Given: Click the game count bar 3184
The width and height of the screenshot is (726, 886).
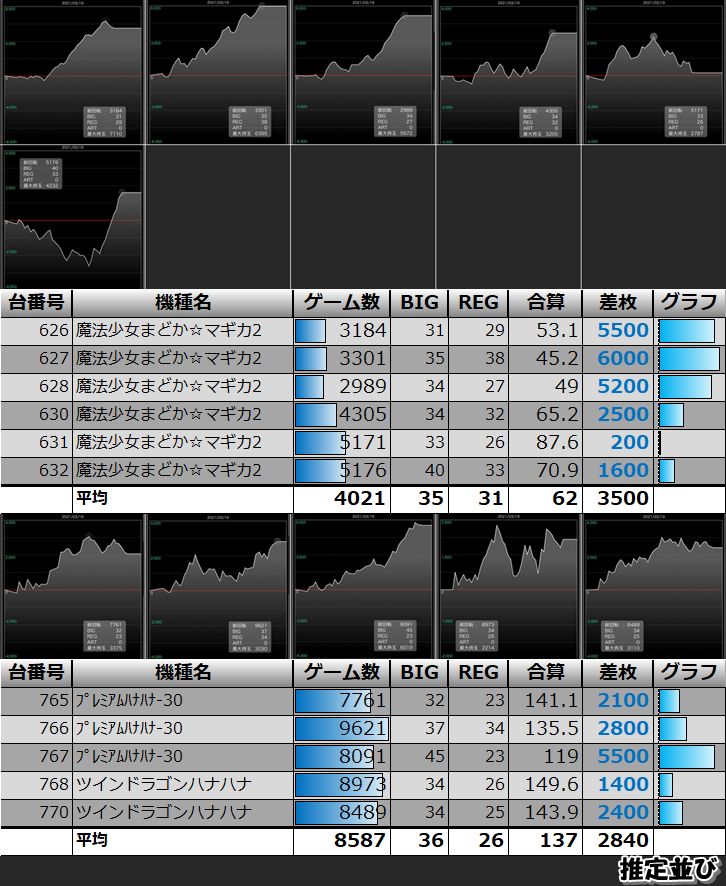Looking at the screenshot, I should tap(310, 331).
